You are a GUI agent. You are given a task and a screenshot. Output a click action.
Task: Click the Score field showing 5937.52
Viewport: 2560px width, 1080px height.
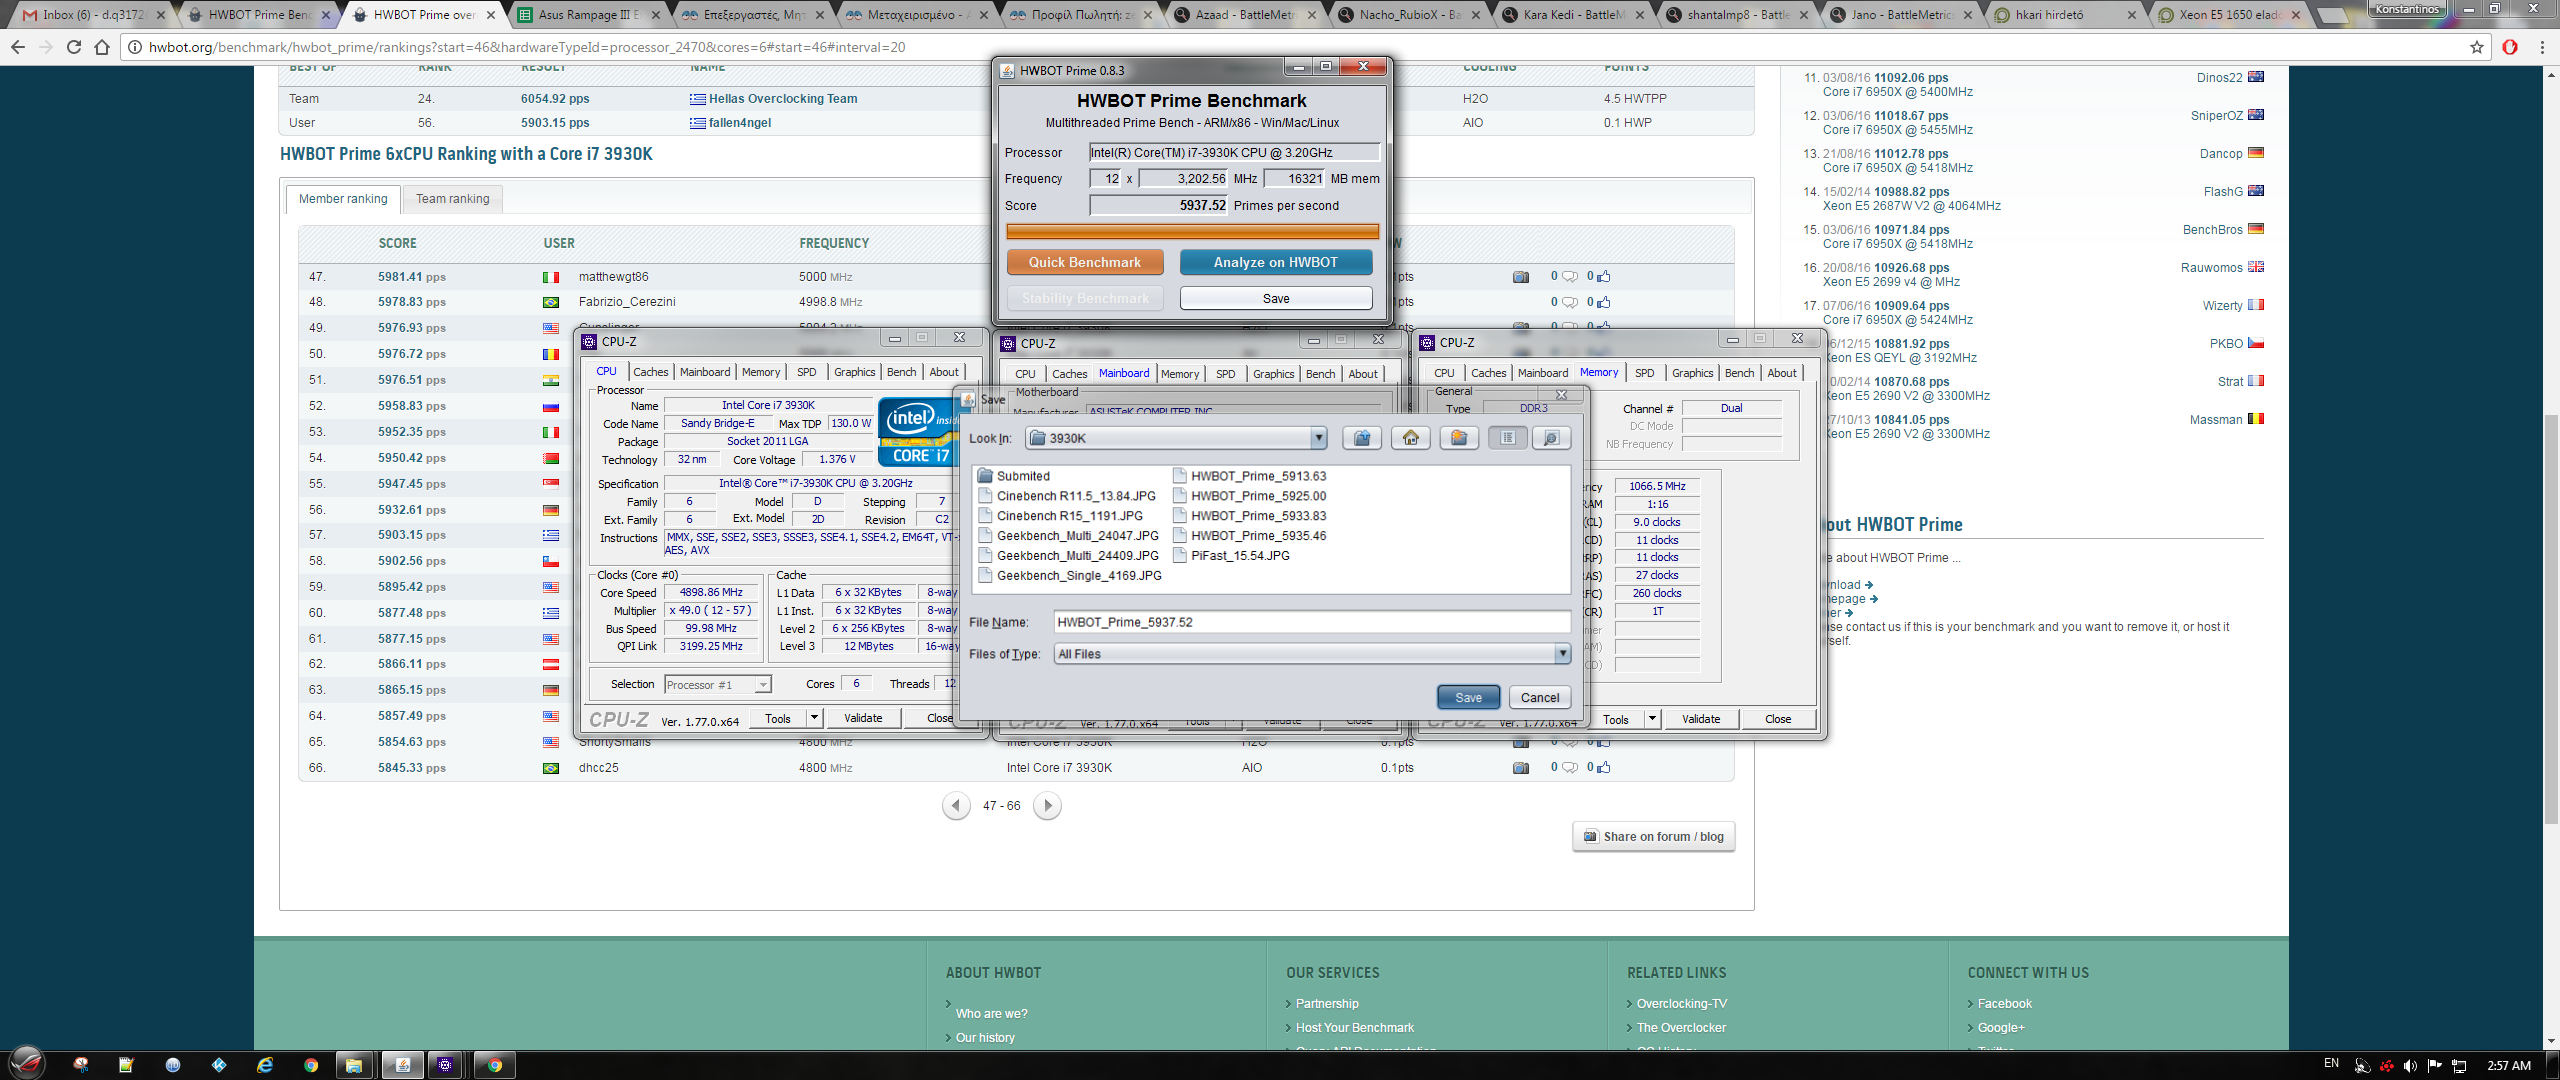pos(1158,205)
